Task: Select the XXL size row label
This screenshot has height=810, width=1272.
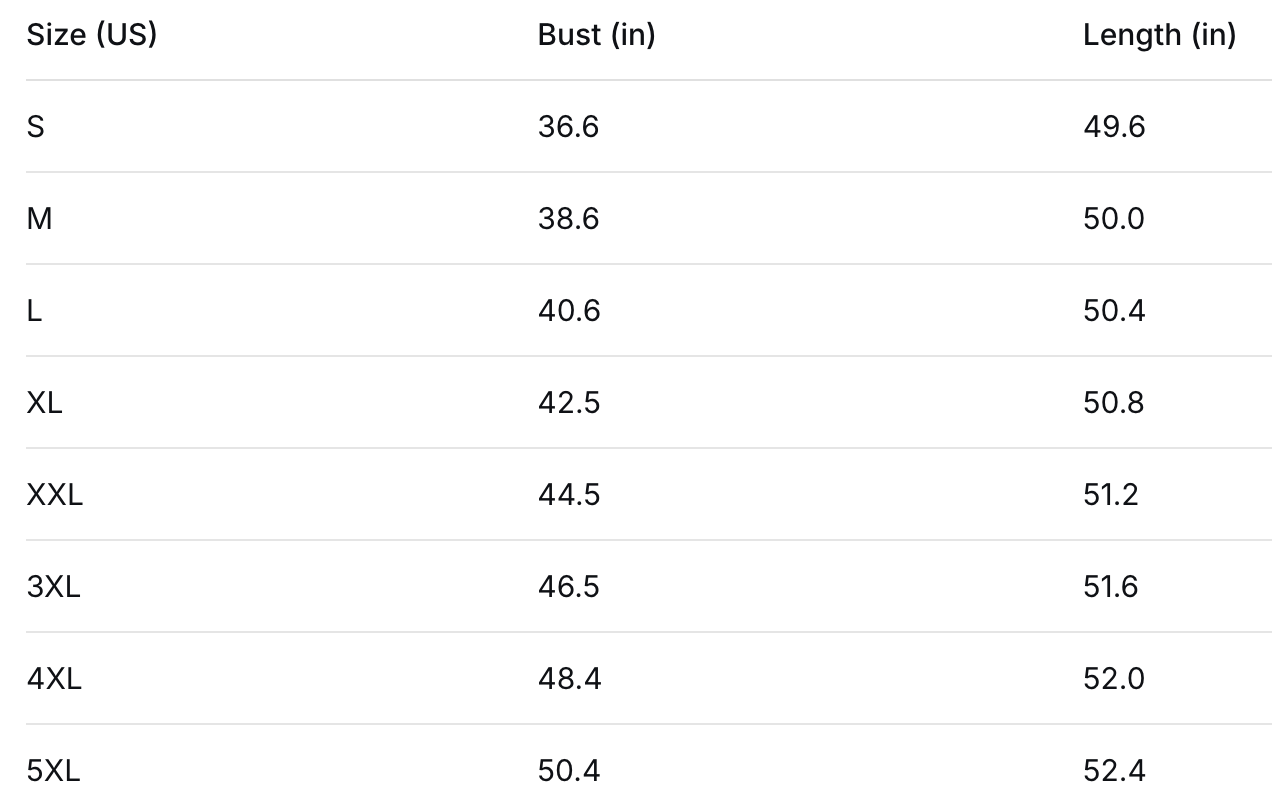Action: click(54, 495)
